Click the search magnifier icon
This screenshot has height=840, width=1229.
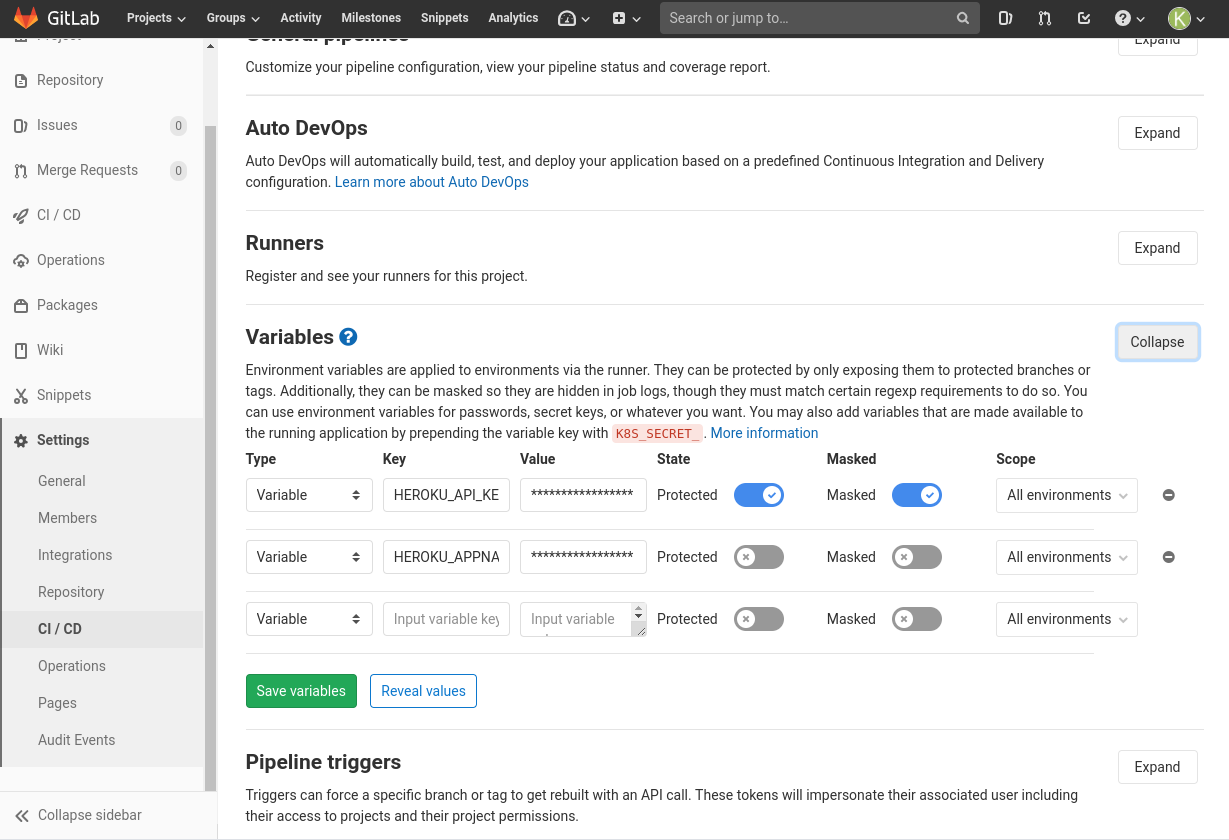pos(962,18)
